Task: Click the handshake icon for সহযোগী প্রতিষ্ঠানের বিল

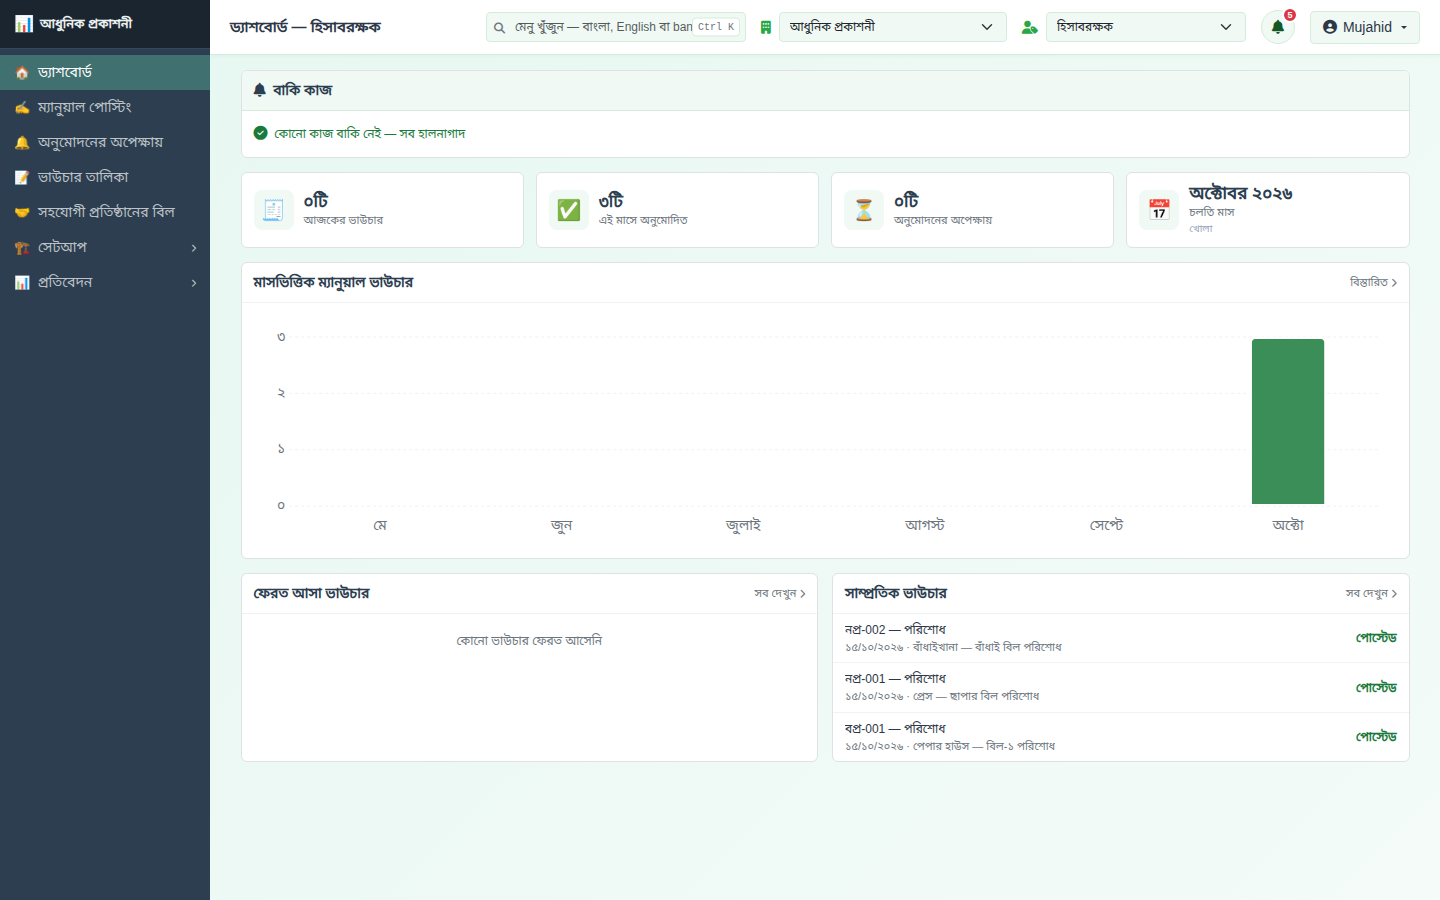Action: (22, 213)
